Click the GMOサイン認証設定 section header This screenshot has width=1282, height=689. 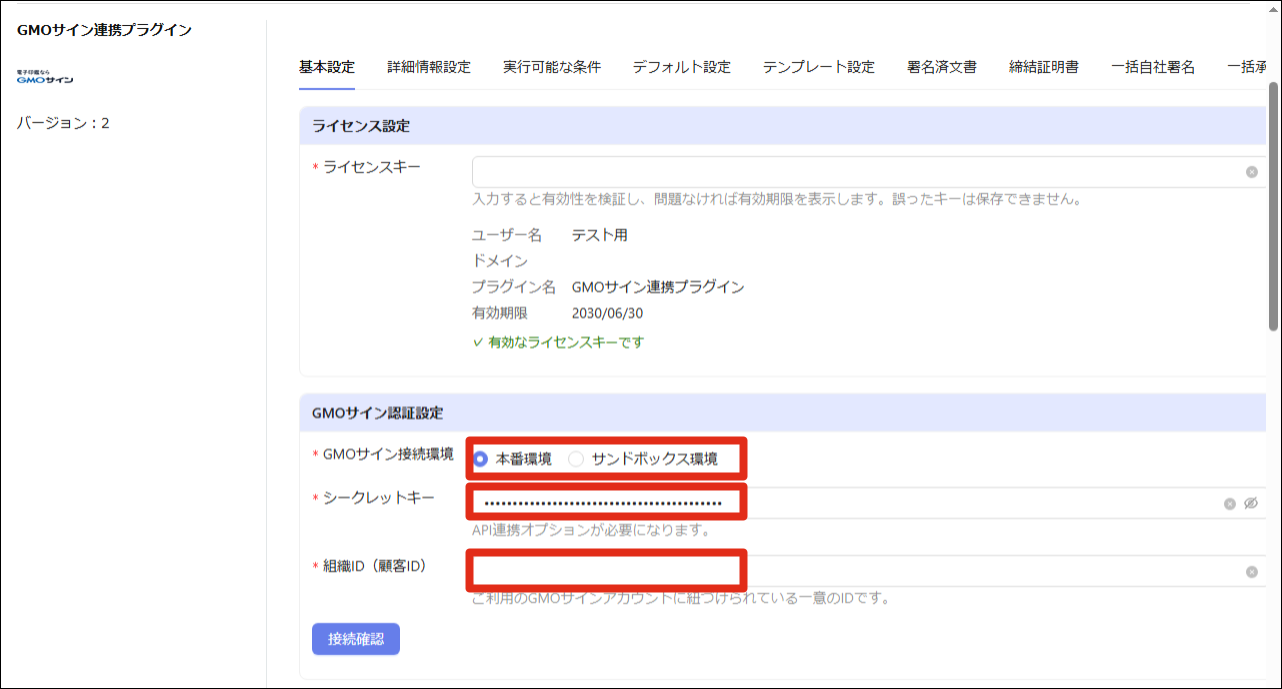[783, 412]
